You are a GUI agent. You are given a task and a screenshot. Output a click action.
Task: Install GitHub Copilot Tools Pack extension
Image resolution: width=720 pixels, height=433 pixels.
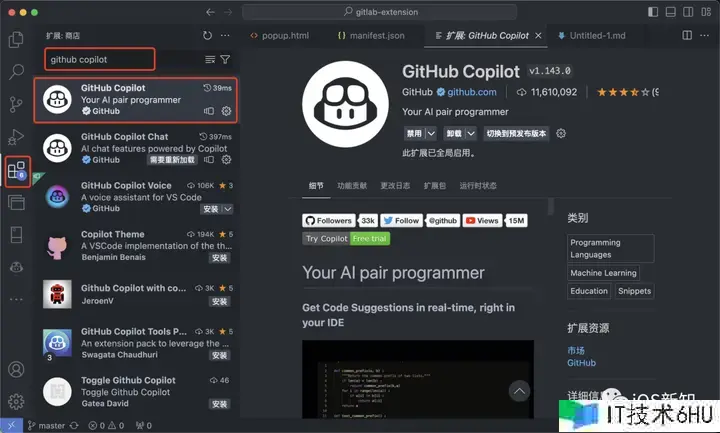pos(219,355)
